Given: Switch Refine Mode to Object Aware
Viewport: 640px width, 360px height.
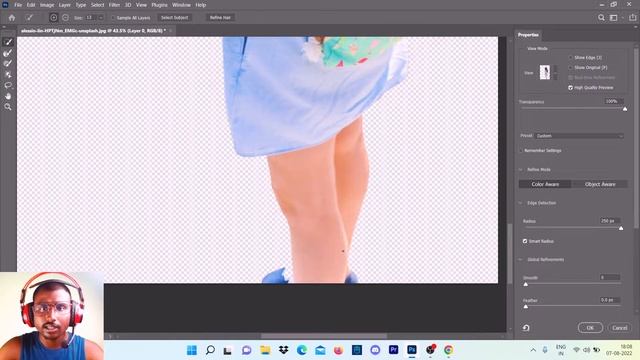Looking at the screenshot, I should 600,184.
